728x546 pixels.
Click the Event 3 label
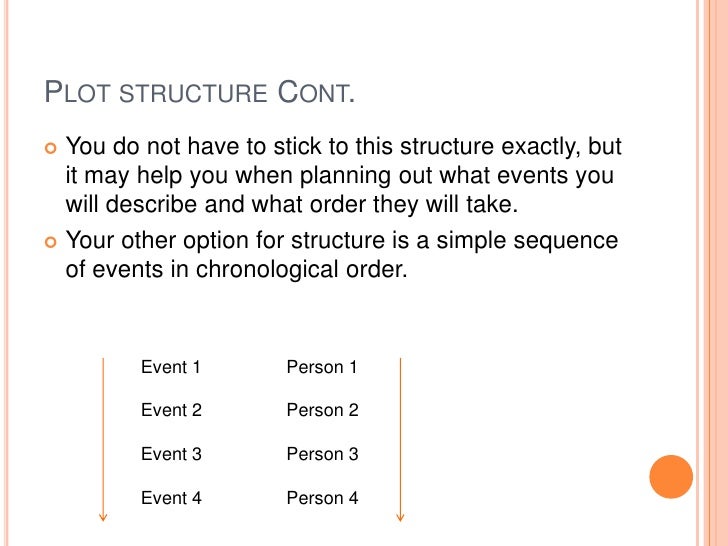click(171, 454)
